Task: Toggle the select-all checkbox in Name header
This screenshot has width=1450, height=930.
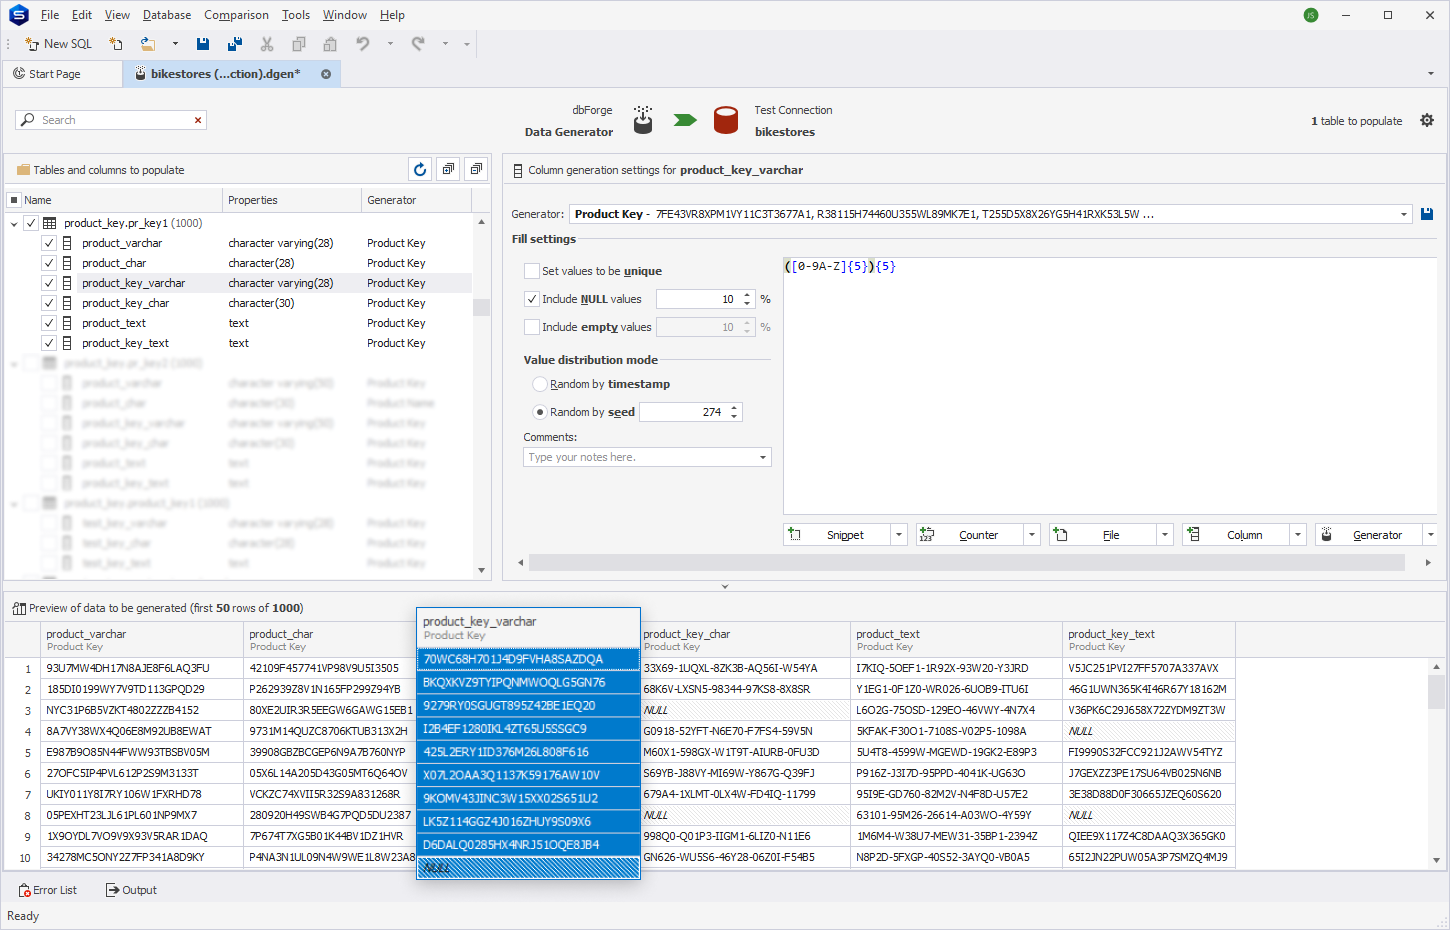Action: 14,200
